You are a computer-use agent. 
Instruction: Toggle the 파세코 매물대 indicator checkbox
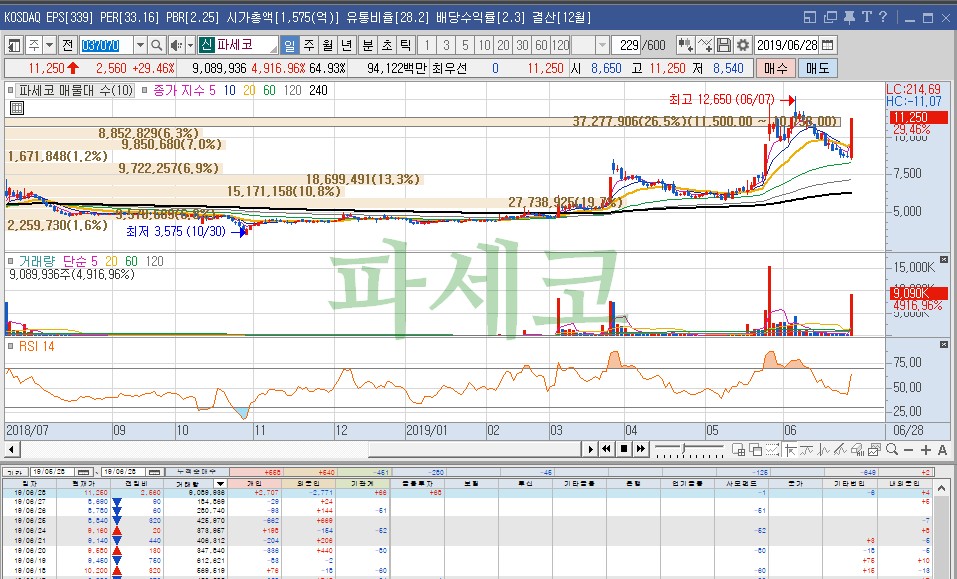coord(10,90)
